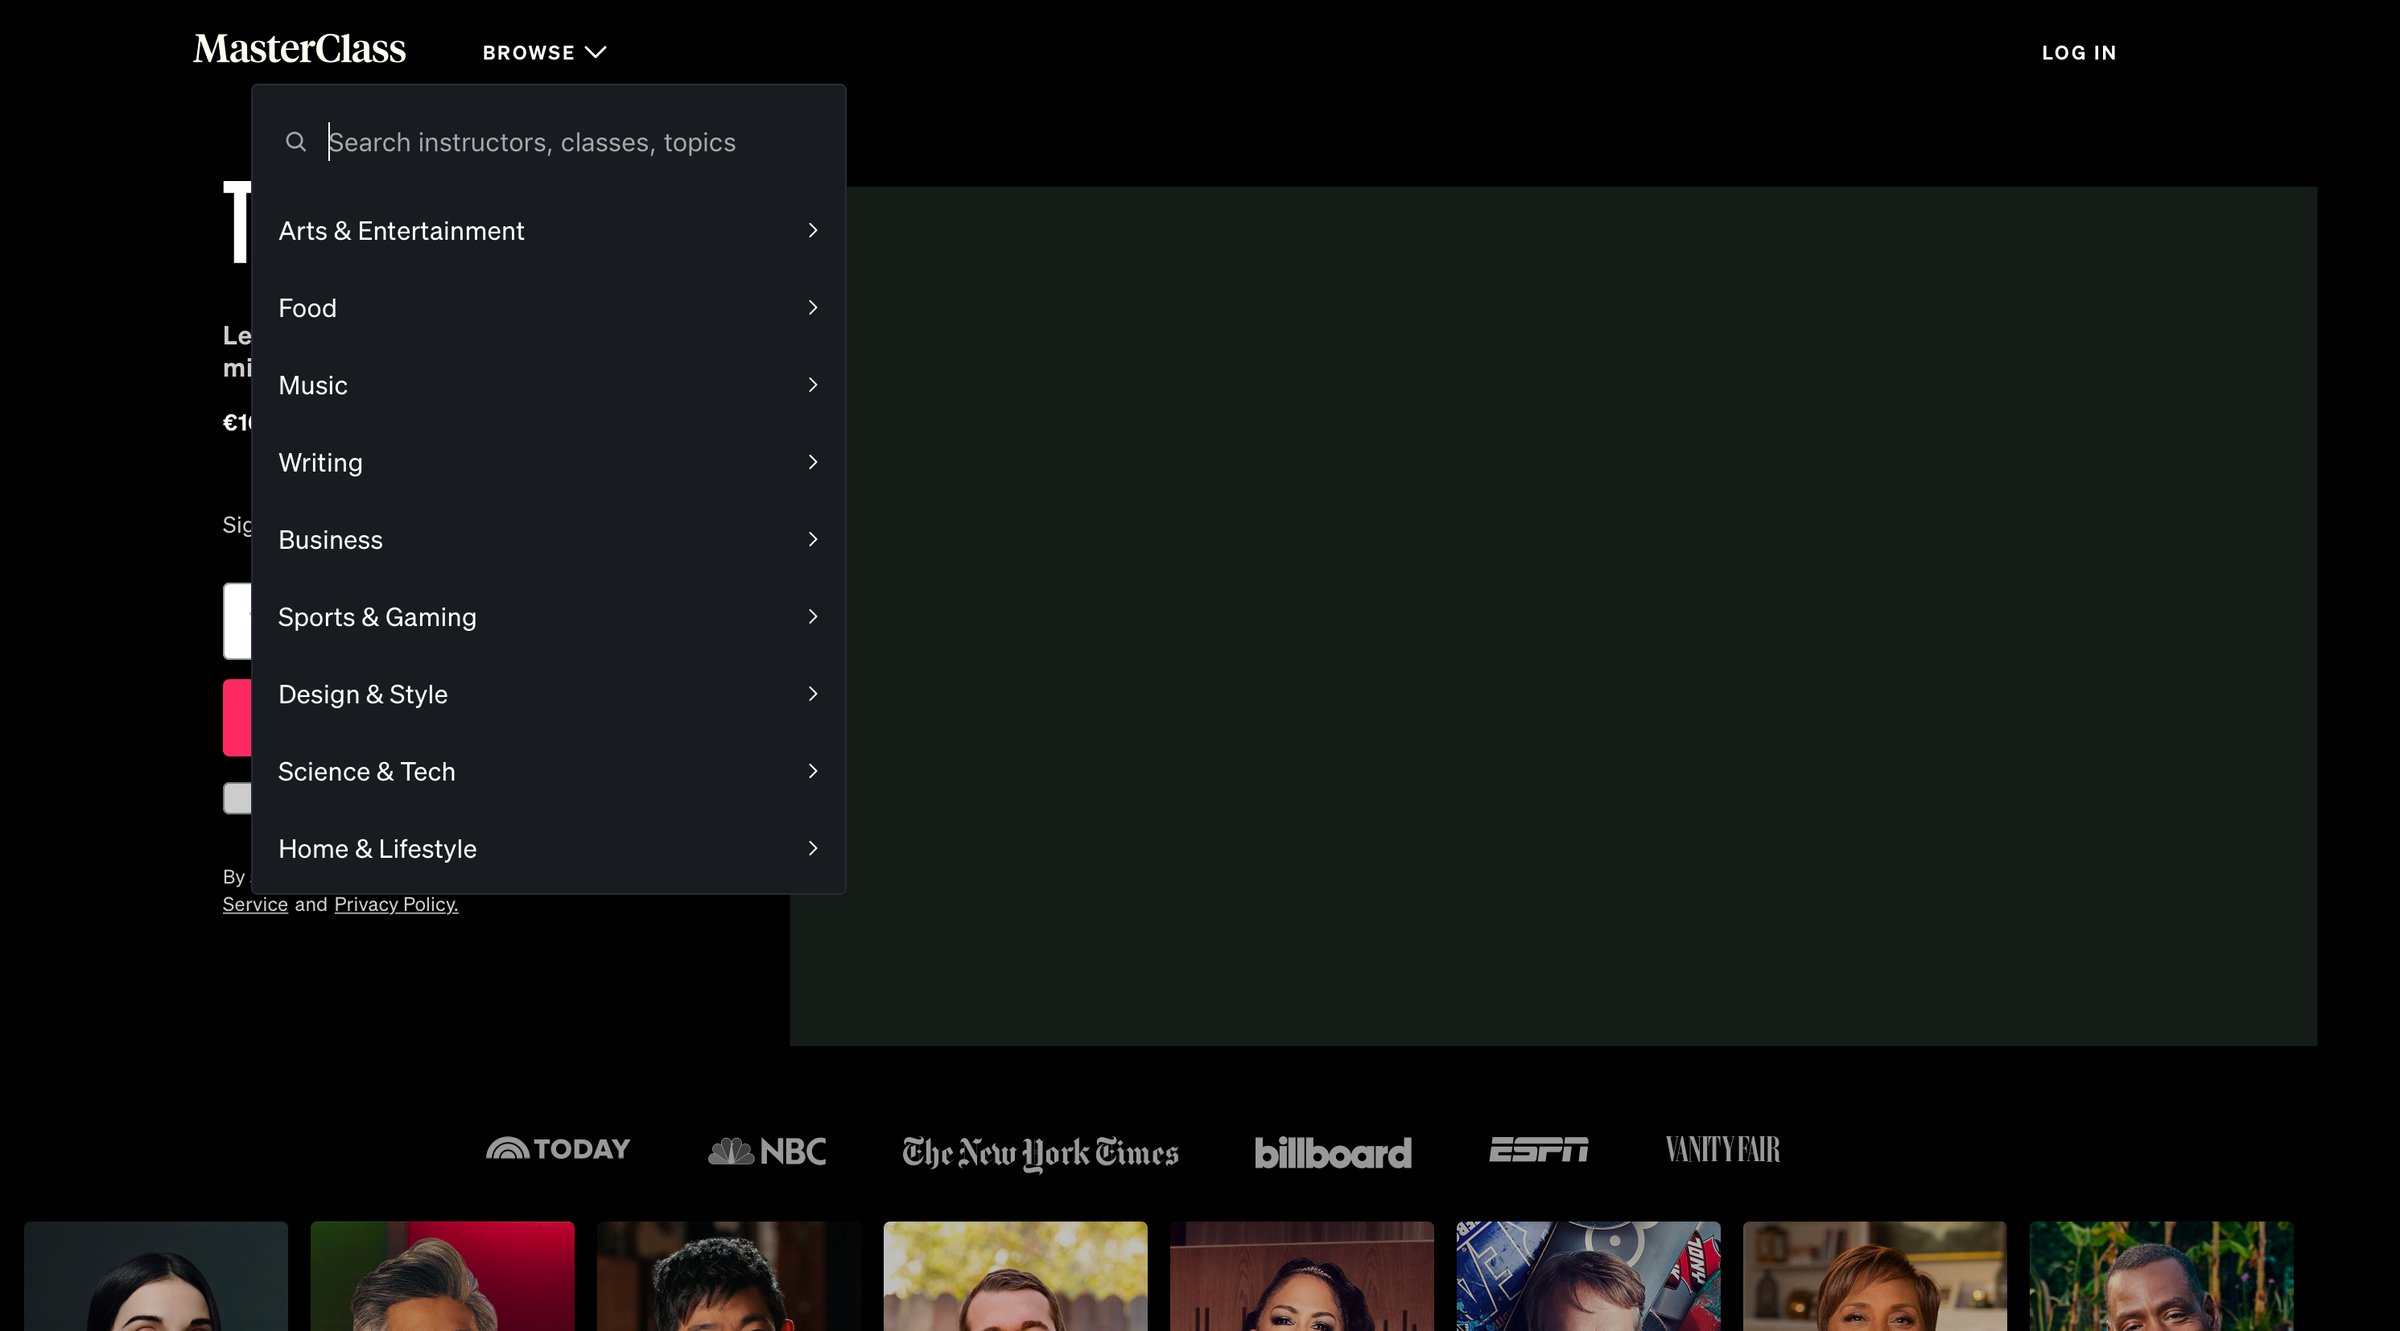
Task: Click the ESPN logo
Action: point(1538,1150)
